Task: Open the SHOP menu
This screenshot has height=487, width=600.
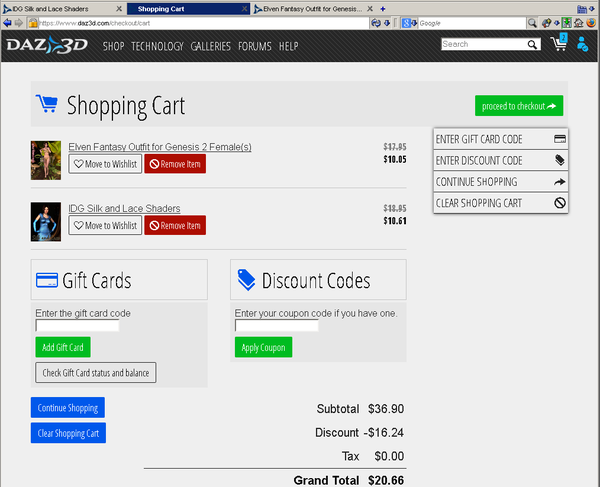Action: (x=113, y=46)
